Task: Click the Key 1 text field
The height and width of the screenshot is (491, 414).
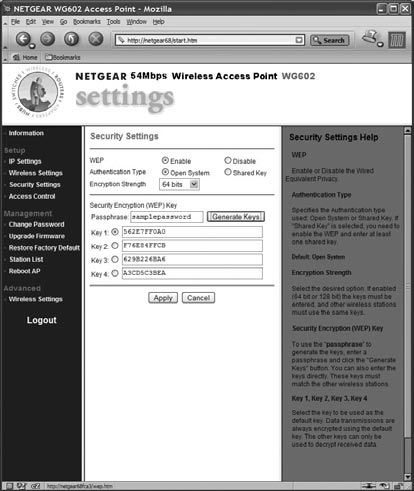Action: (192, 232)
